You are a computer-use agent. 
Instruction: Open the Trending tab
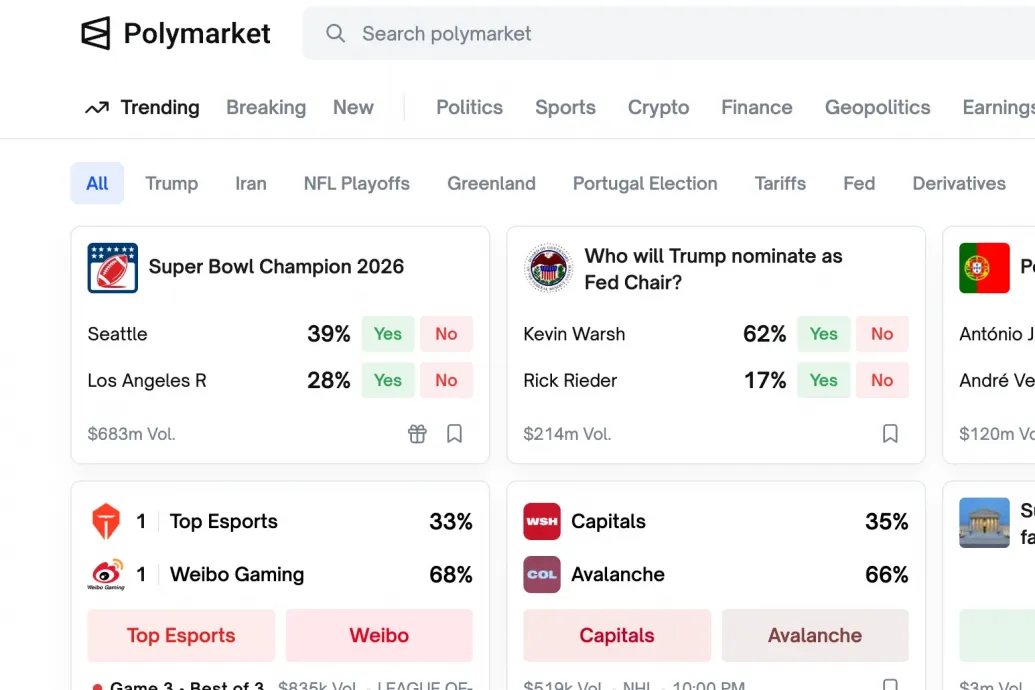(x=142, y=107)
